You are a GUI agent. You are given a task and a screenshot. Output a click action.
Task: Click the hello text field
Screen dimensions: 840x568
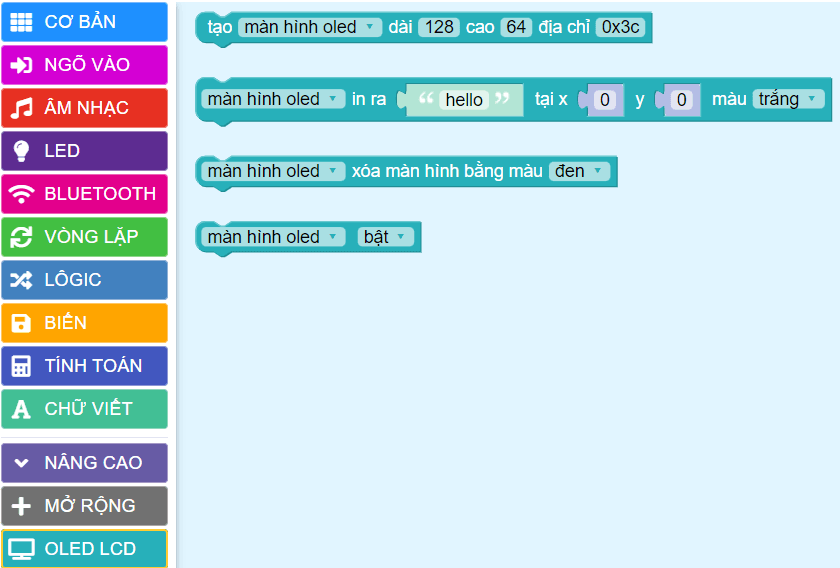464,100
